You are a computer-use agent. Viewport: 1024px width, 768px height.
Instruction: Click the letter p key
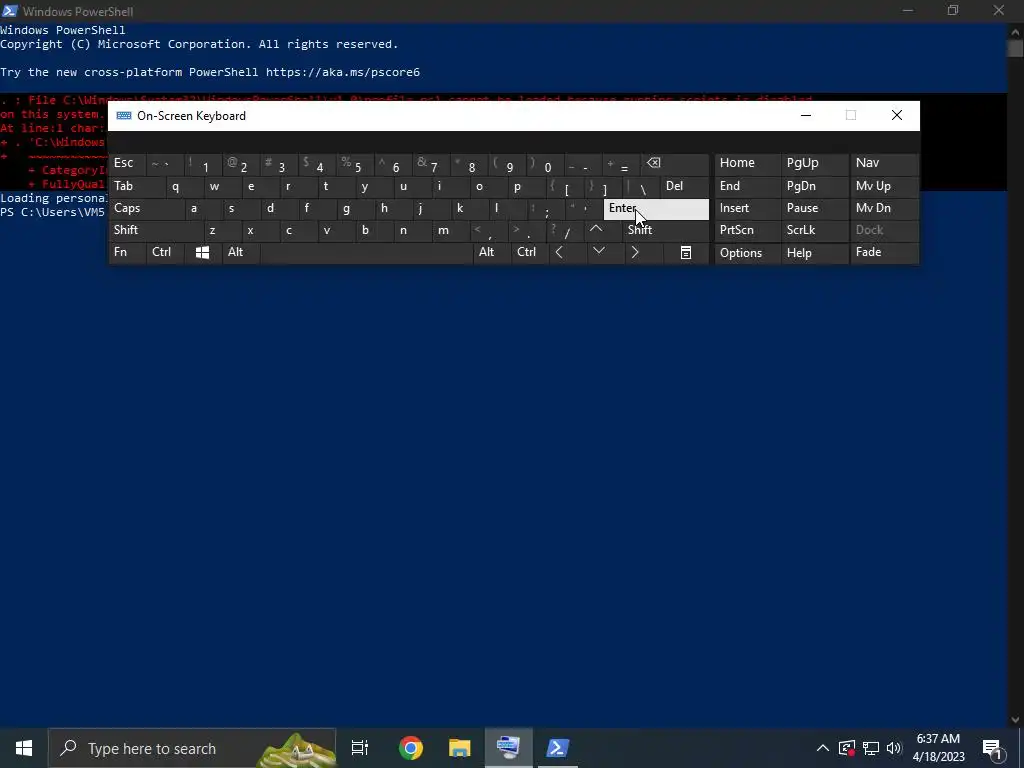pos(526,186)
